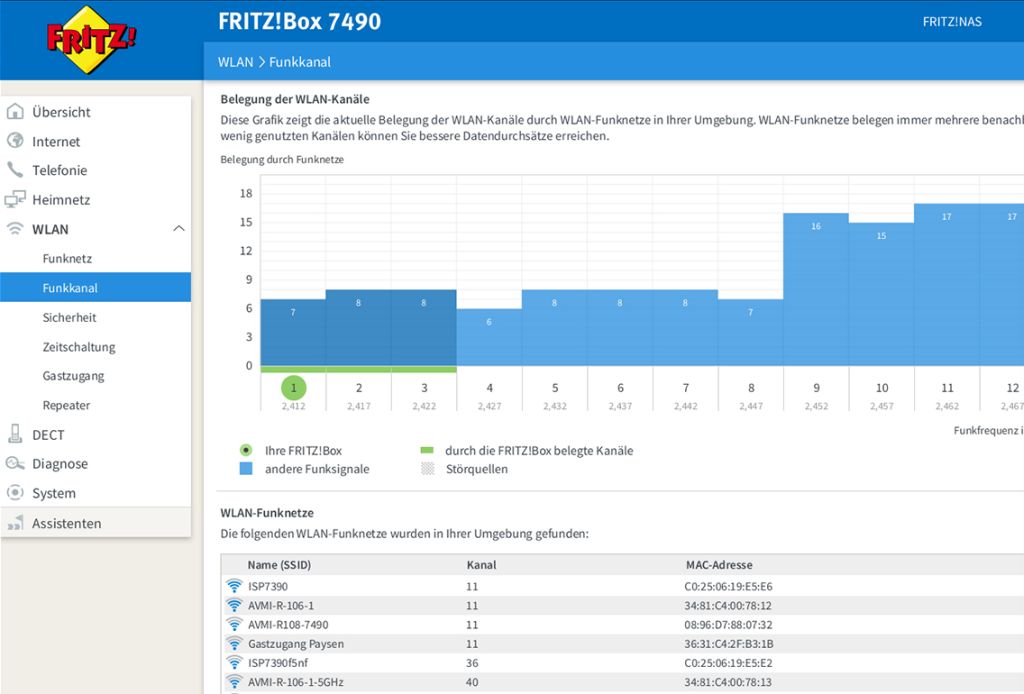Image resolution: width=1024 pixels, height=694 pixels.
Task: Click MAC address 08:96:D7:88:07:32
Action: [728, 624]
